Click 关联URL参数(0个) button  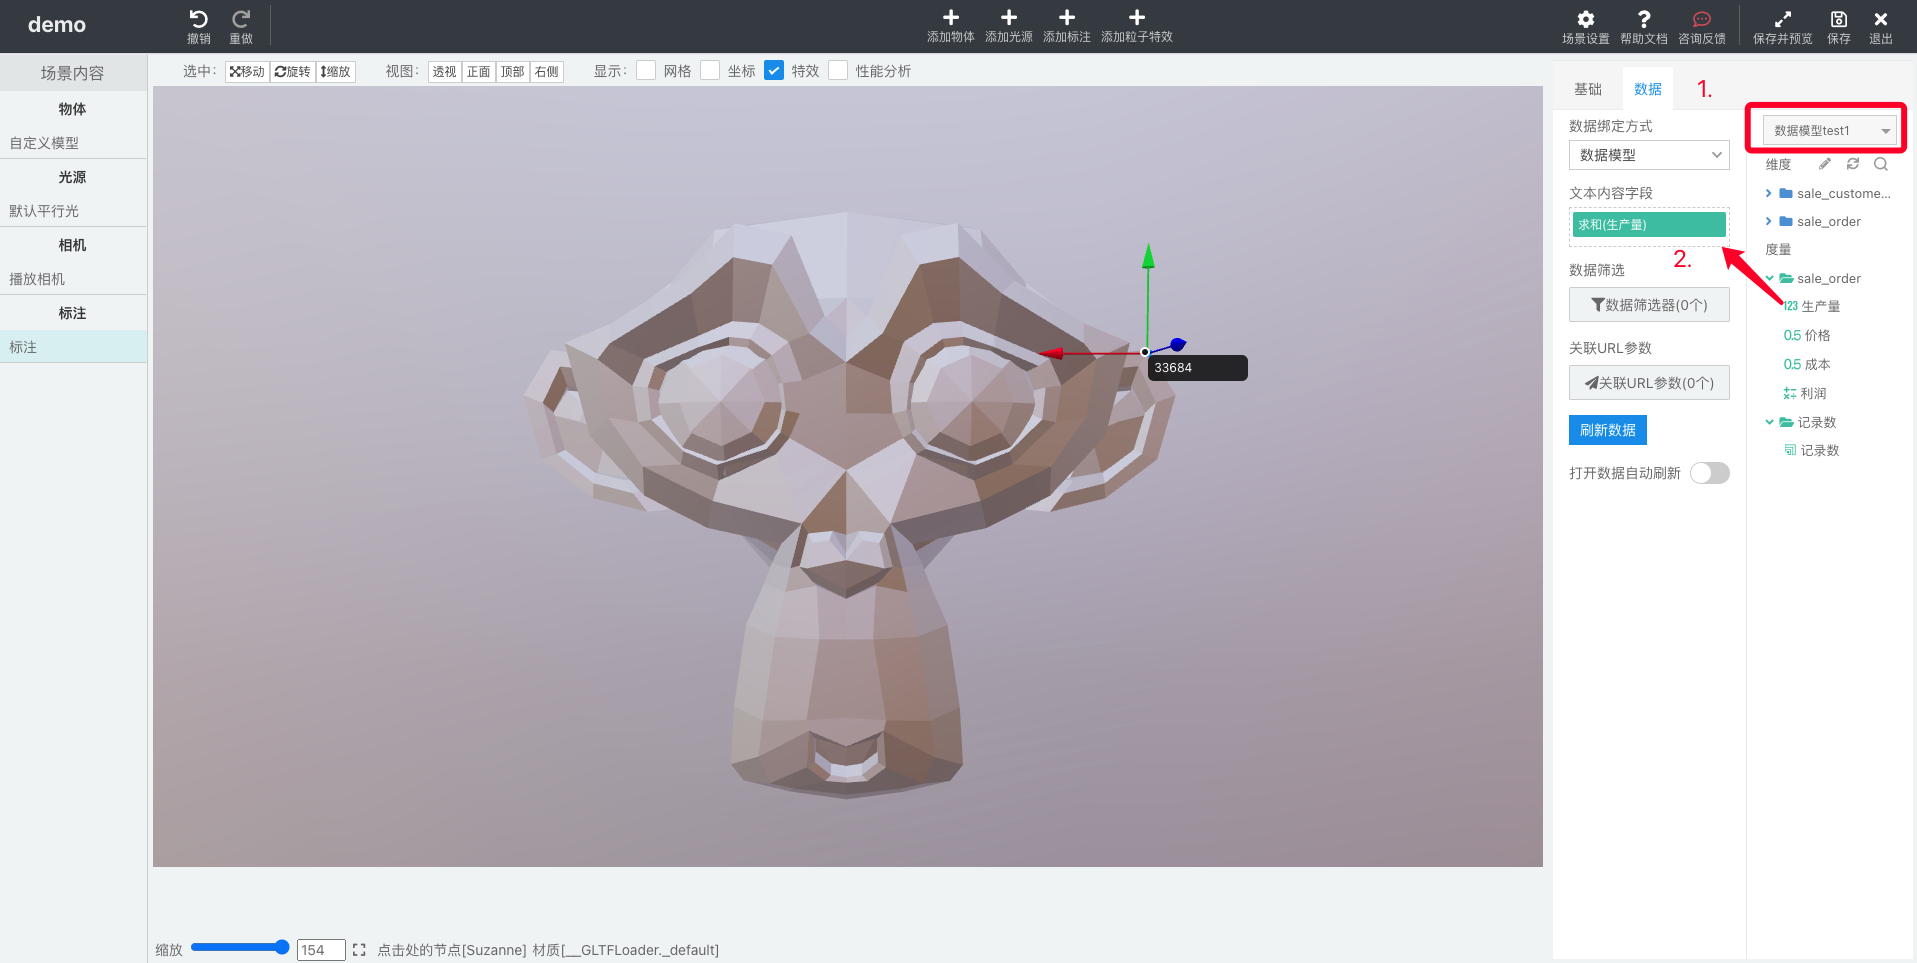coord(1649,383)
